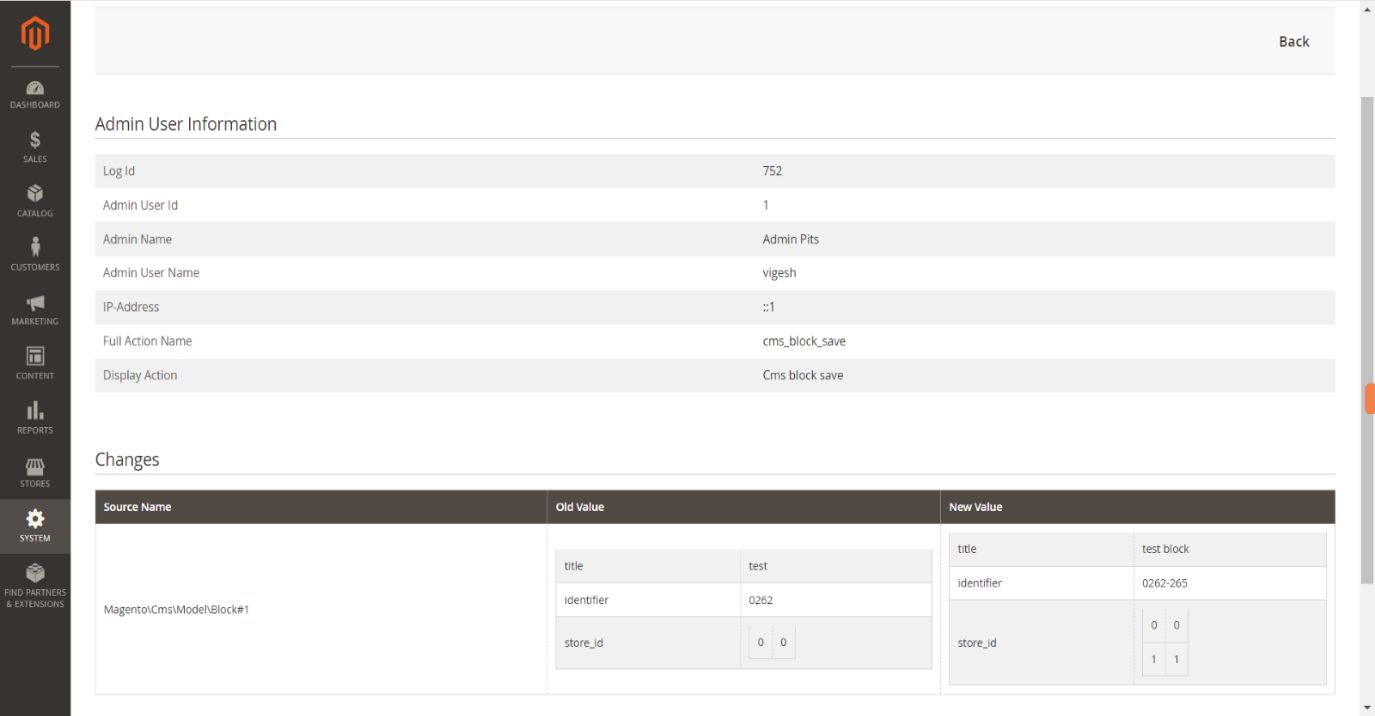Screen dimensions: 1375x716
Task: Click the Source Name column header
Action: pyautogui.click(x=137, y=507)
